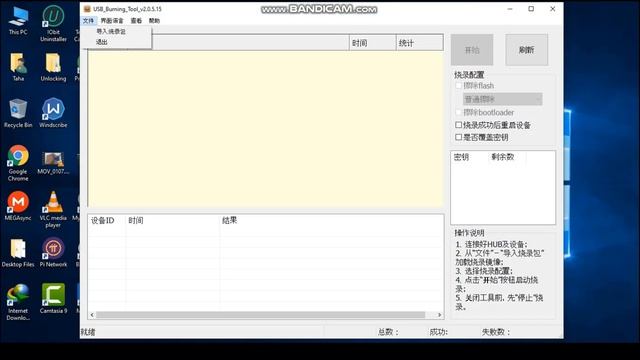Click the 时间 header in the top device table
This screenshot has height=360, width=640.
tap(372, 43)
